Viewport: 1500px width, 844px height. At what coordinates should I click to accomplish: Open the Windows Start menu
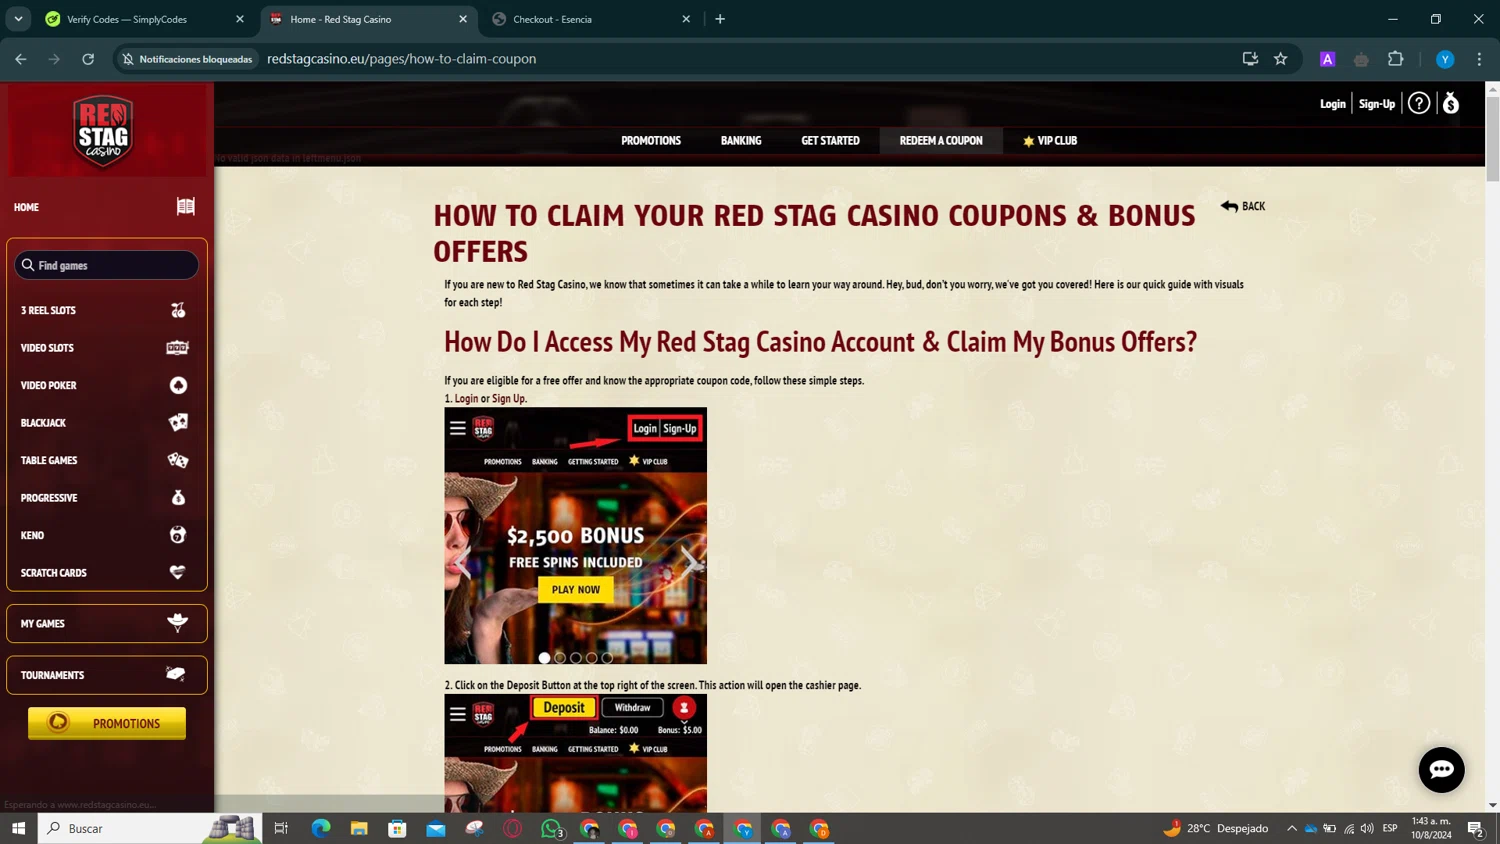(x=18, y=828)
